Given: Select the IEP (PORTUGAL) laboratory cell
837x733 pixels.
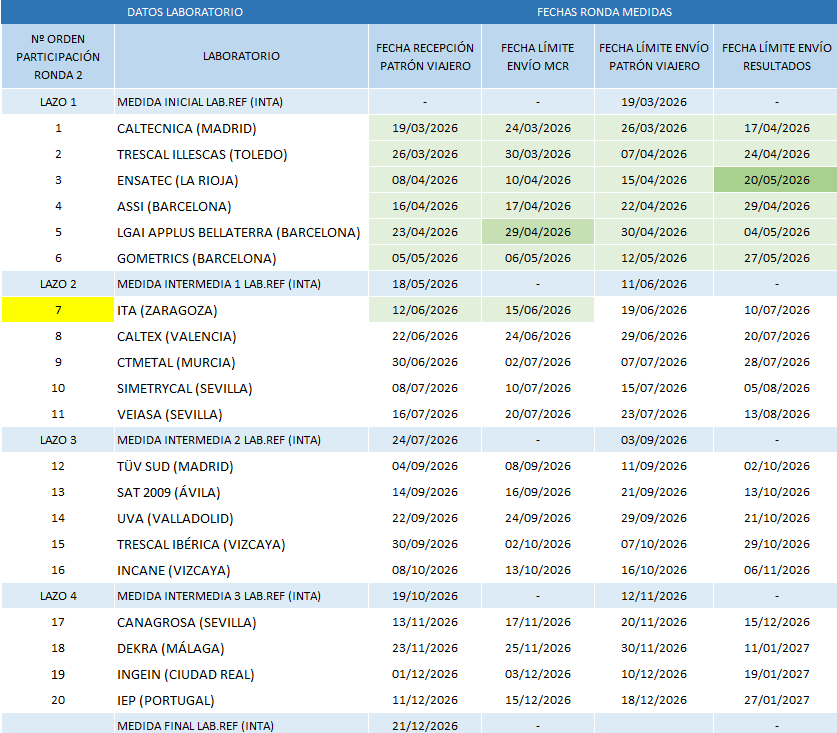Looking at the screenshot, I should [x=241, y=700].
